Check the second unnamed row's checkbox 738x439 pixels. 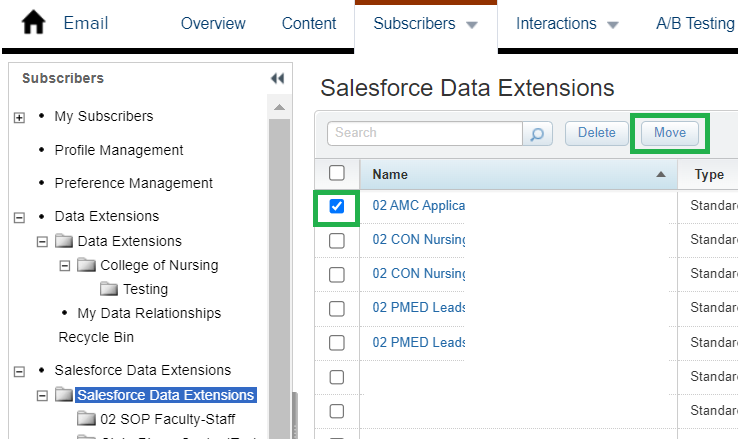[x=337, y=411]
